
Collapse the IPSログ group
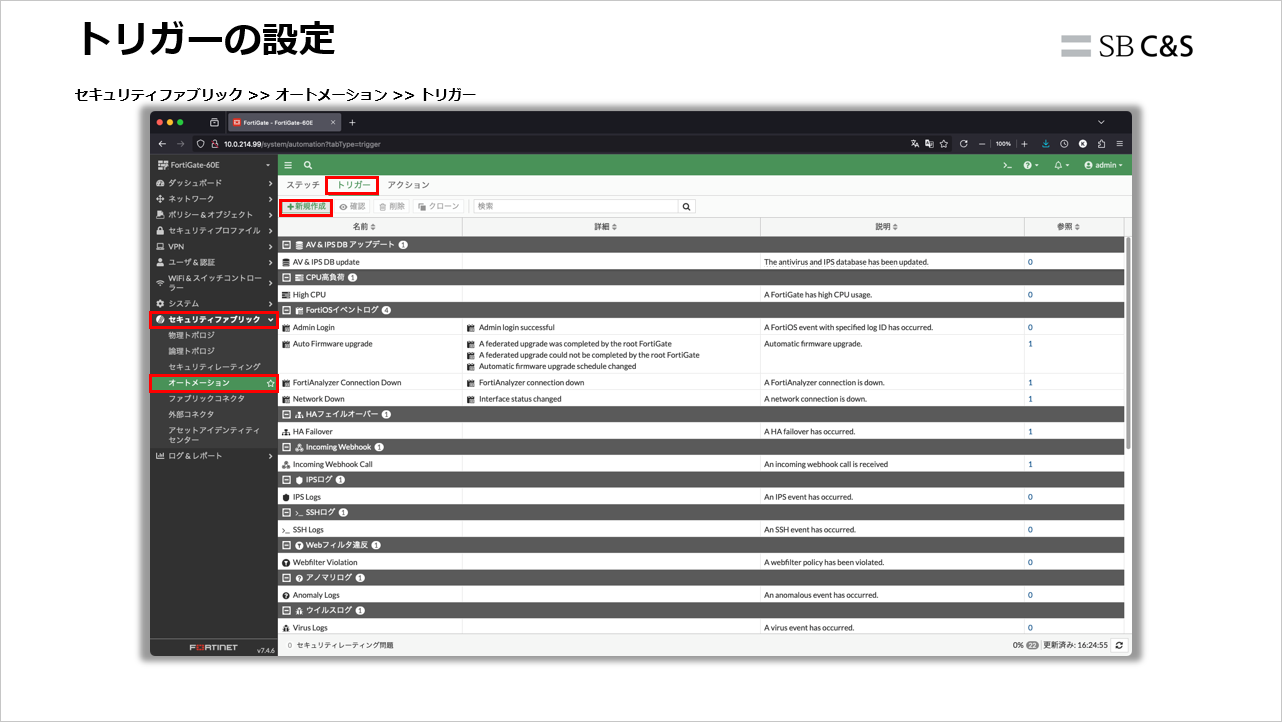tap(286, 480)
